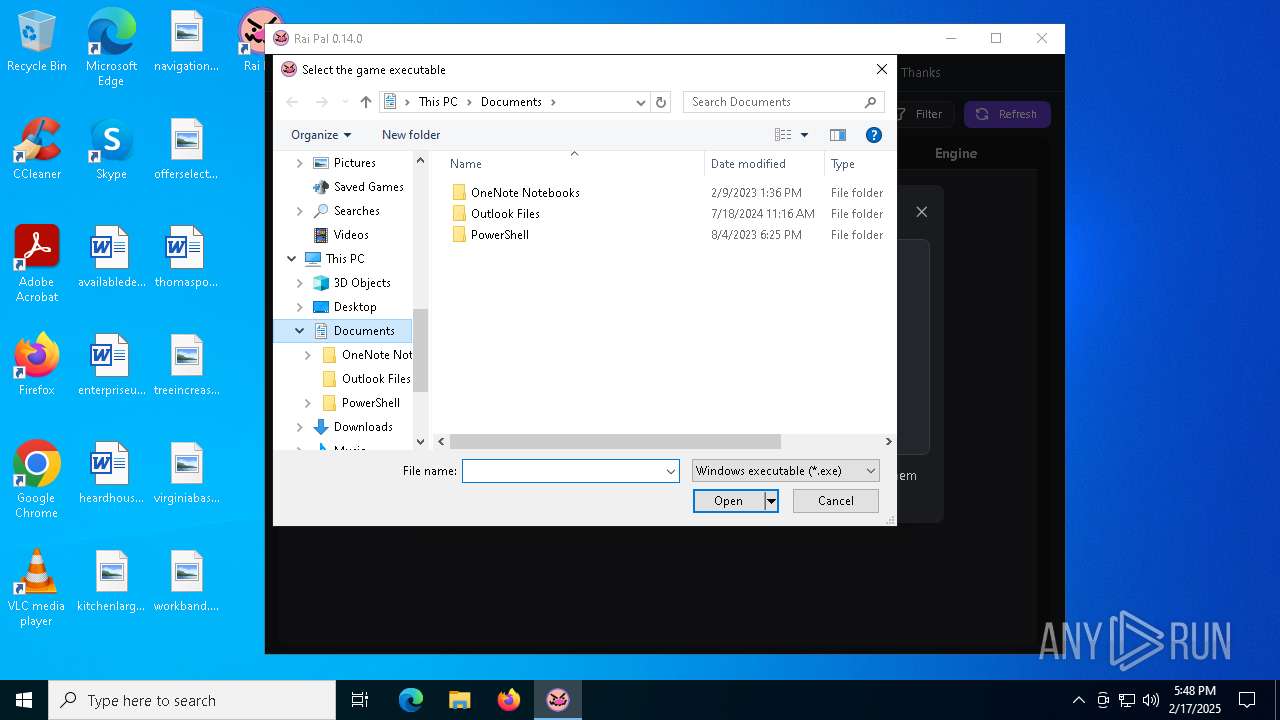Select the Google Chrome desktop icon

(x=37, y=480)
